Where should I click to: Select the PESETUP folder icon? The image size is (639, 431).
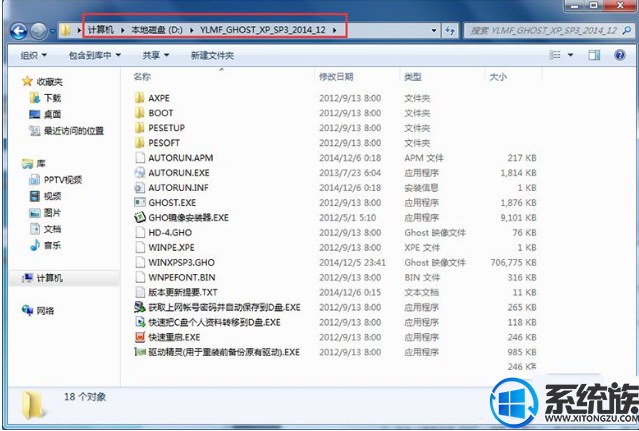[x=140, y=128]
